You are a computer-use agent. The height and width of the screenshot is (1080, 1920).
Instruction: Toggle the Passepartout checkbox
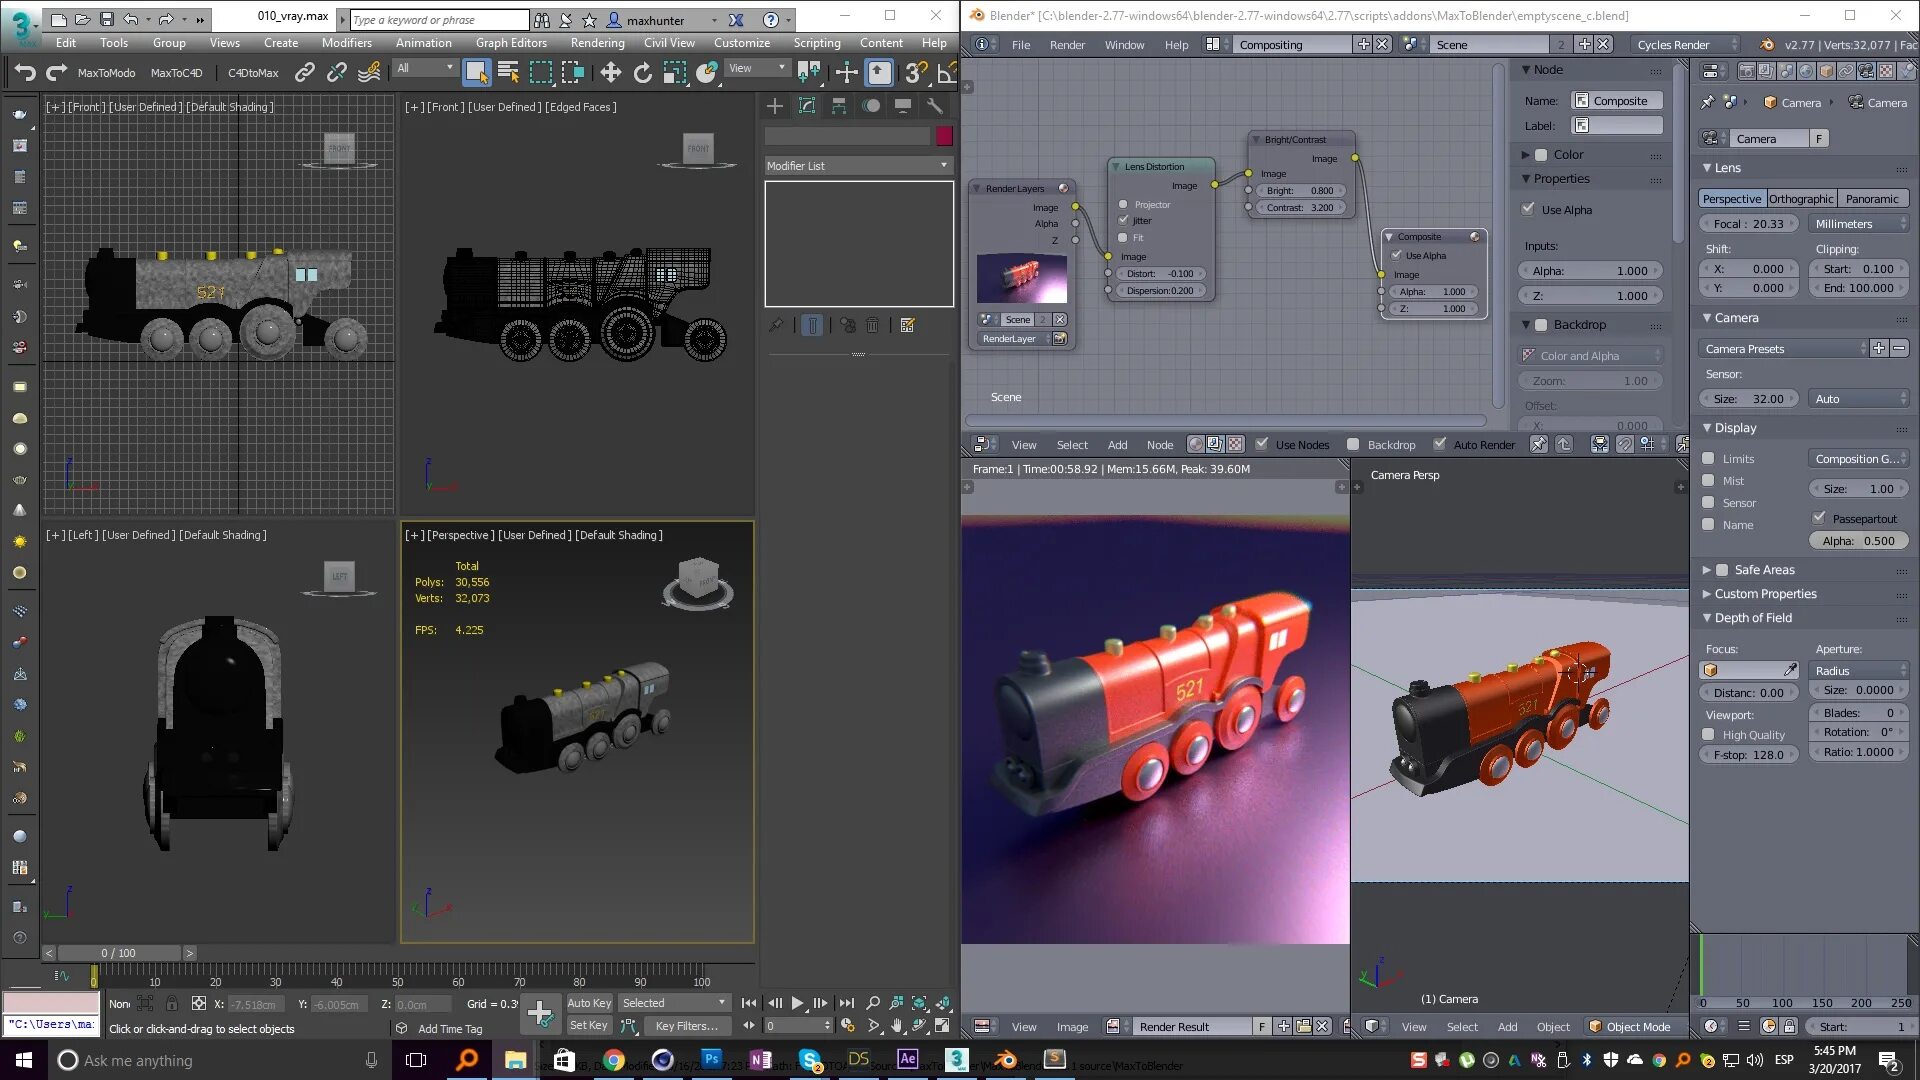coord(1819,518)
